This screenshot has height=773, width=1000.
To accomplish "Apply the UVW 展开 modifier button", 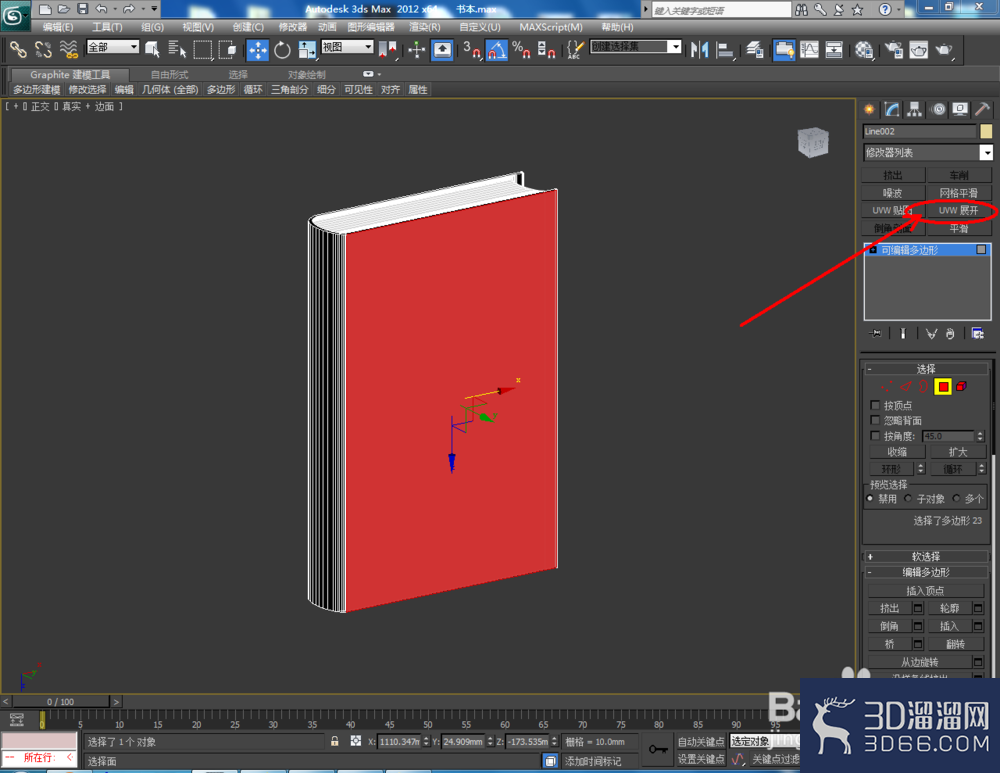I will pos(959,210).
